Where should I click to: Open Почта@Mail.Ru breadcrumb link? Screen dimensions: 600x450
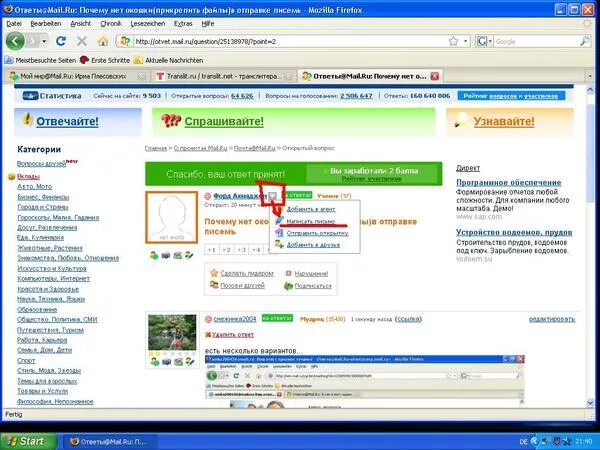pos(254,148)
